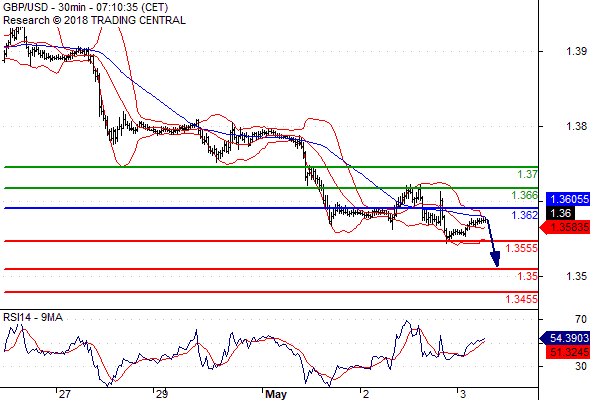
Task: Click the black 1.36 current price label
Action: click(560, 213)
